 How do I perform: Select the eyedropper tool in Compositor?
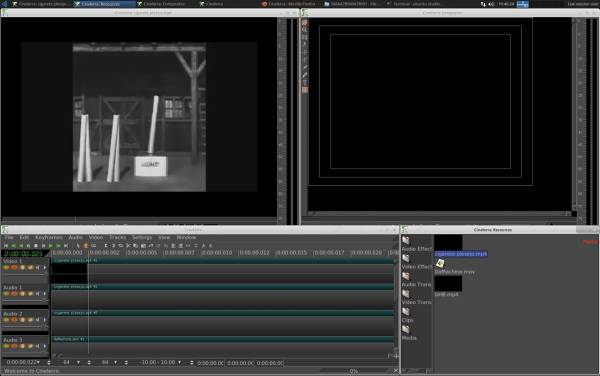coord(305,75)
